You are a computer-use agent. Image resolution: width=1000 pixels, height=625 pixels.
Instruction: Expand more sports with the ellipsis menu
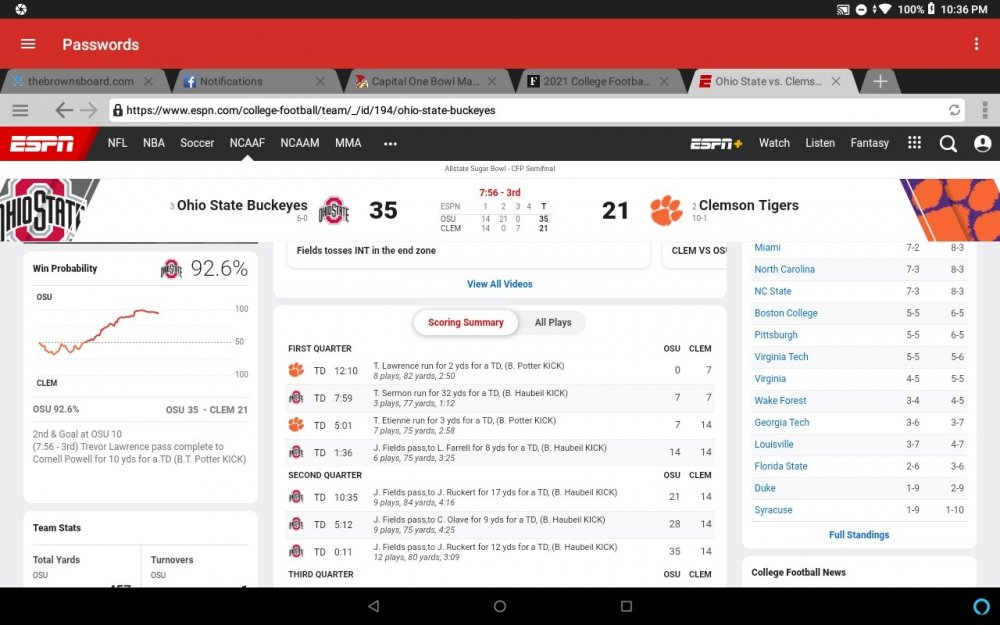click(x=390, y=143)
